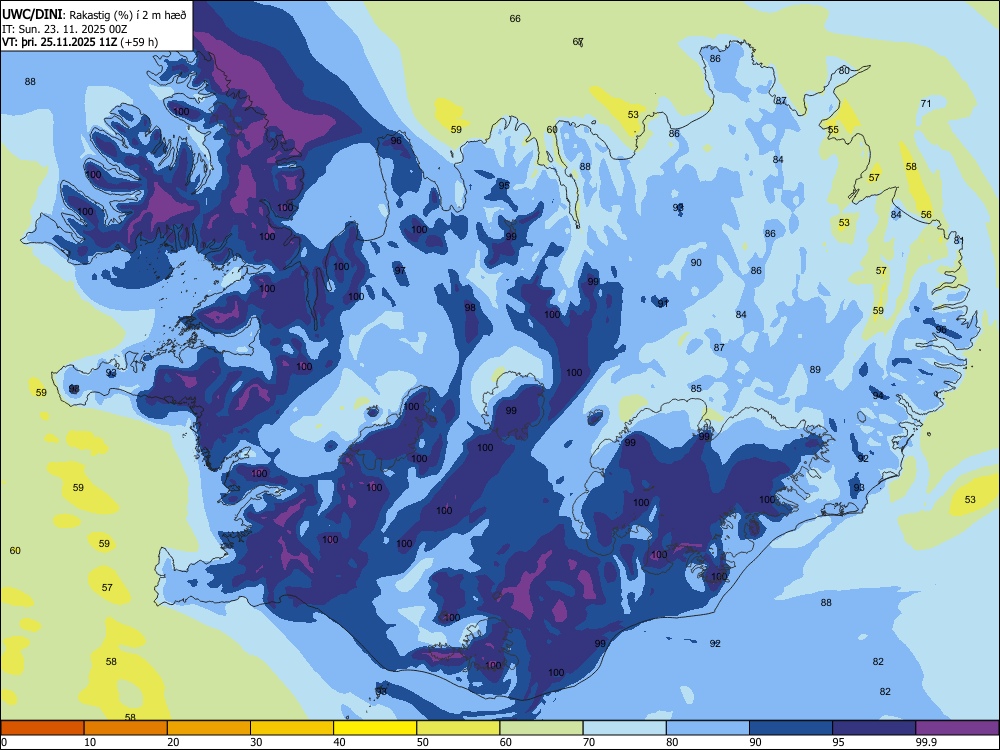Select the '50' tick label on the scale

pyautogui.click(x=422, y=742)
